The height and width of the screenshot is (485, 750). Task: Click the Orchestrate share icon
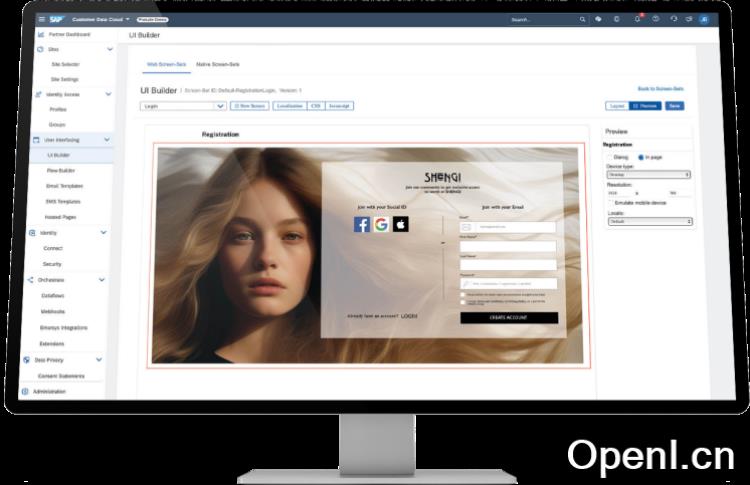pos(30,280)
